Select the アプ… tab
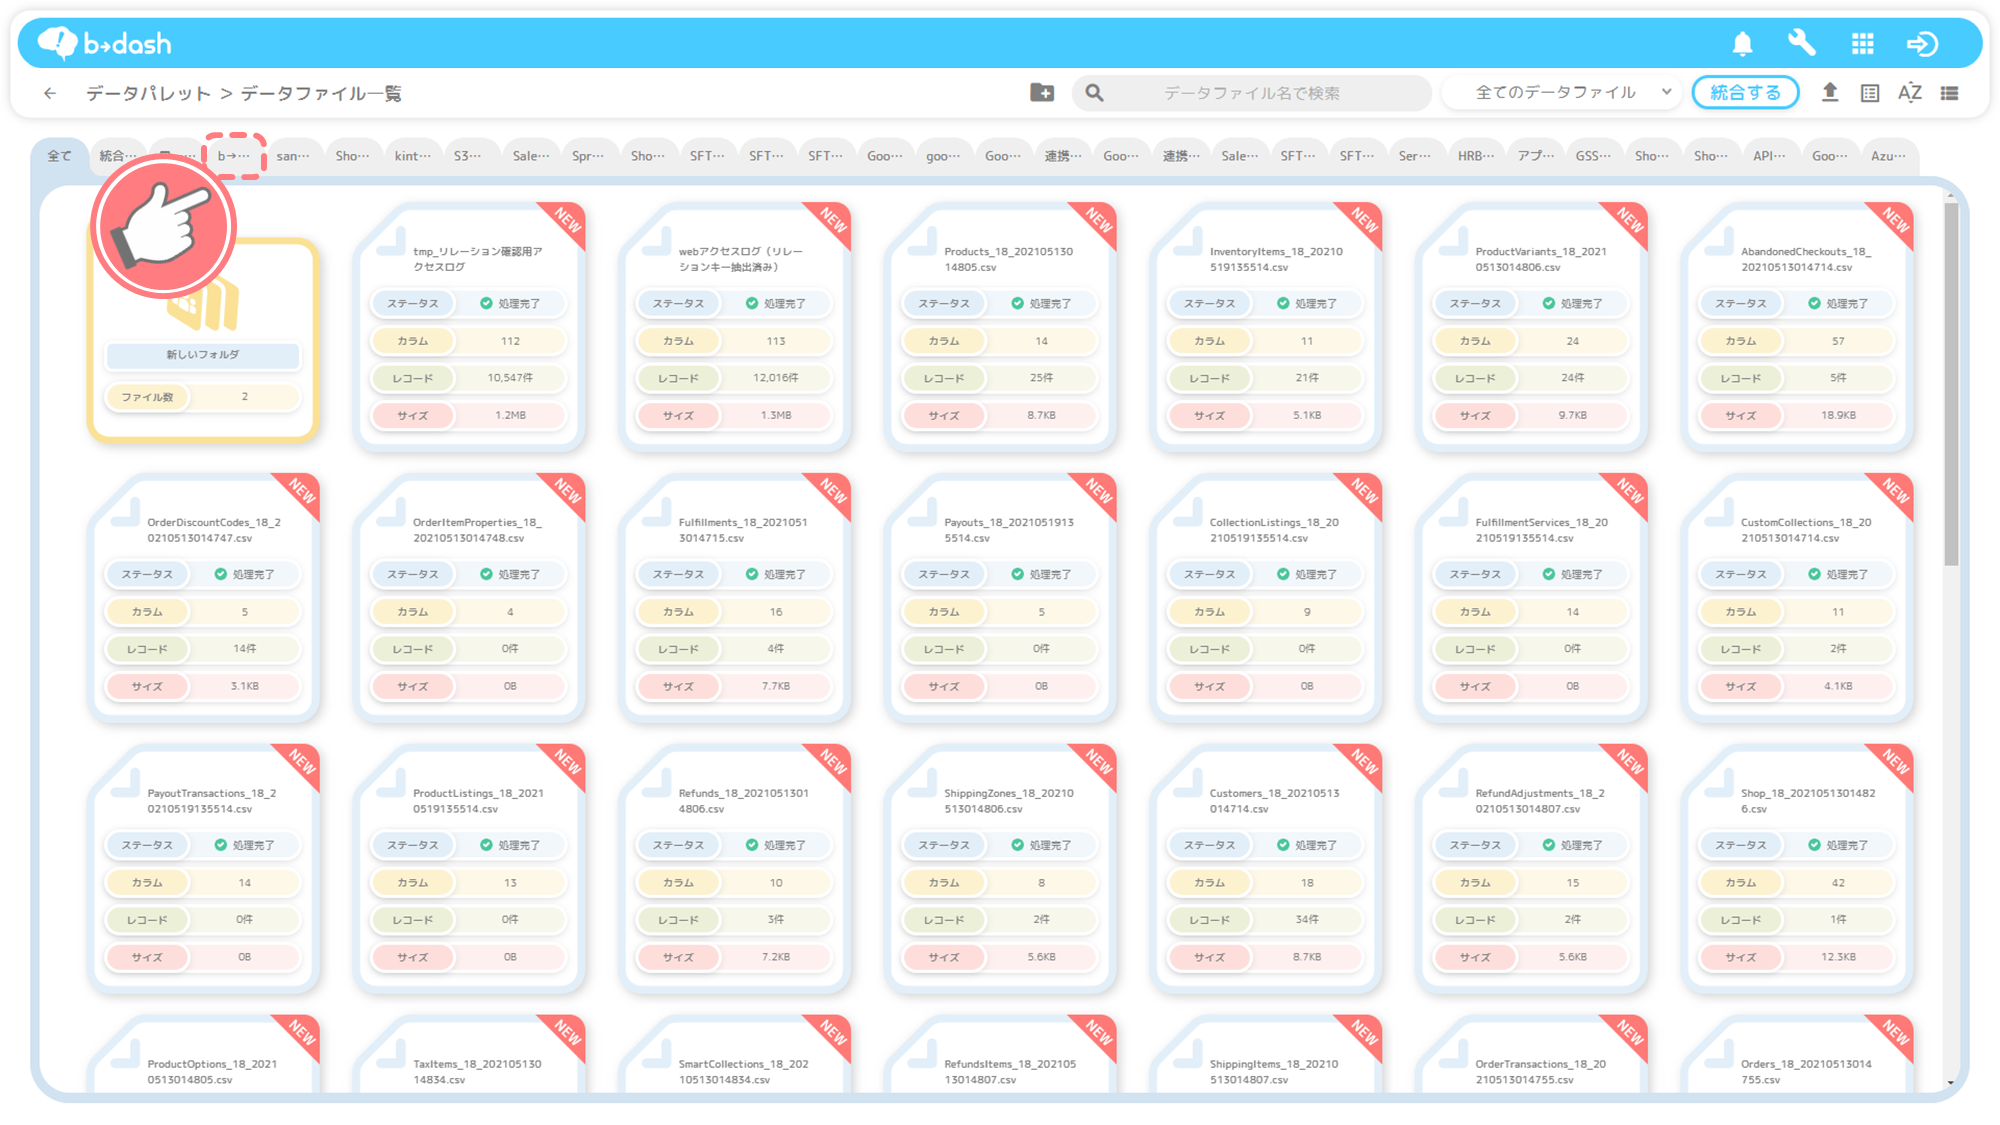The width and height of the screenshot is (2000, 1125). (1536, 156)
